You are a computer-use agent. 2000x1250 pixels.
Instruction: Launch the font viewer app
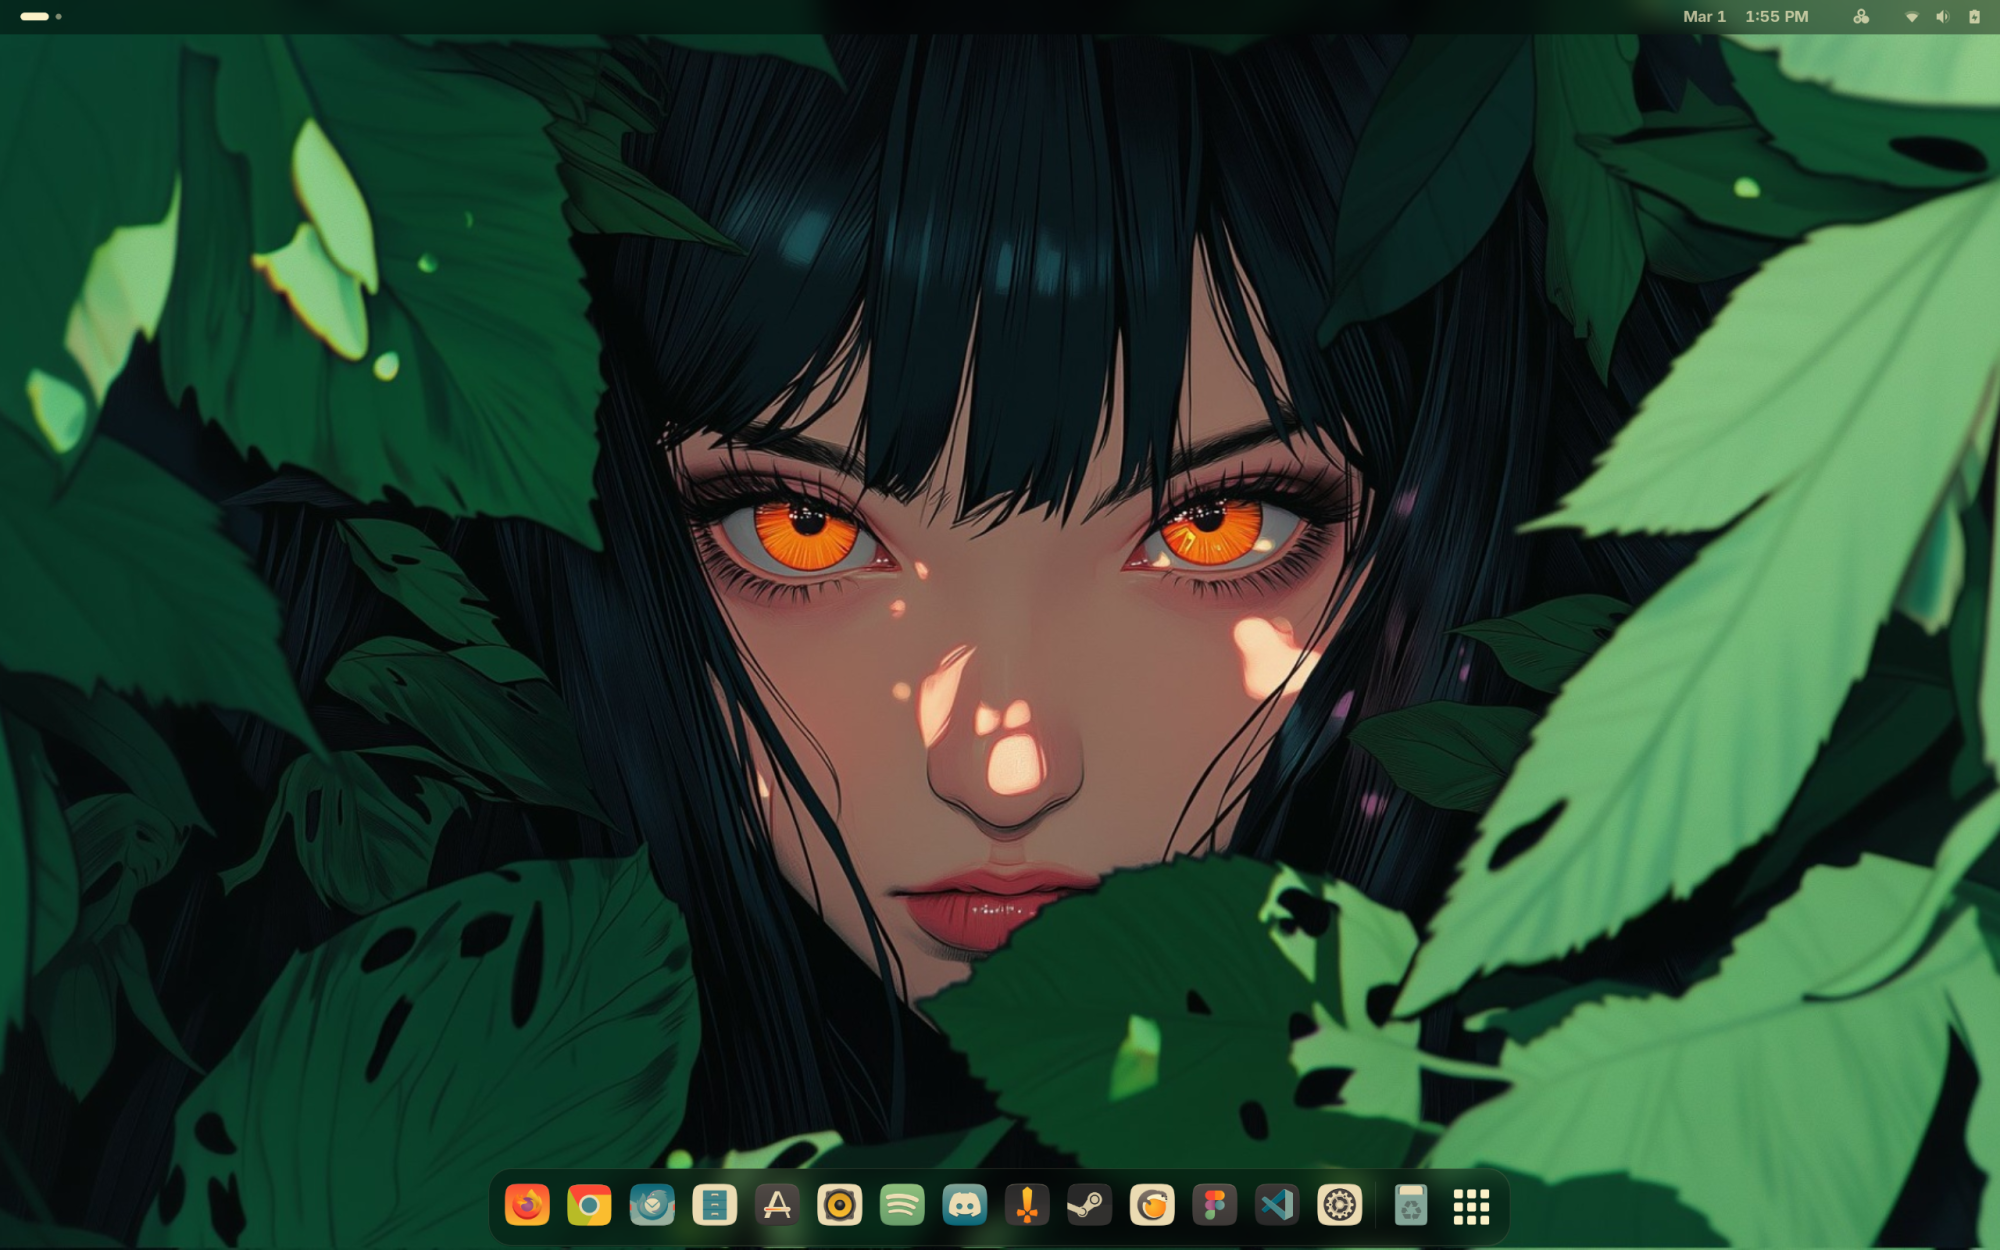tap(777, 1206)
